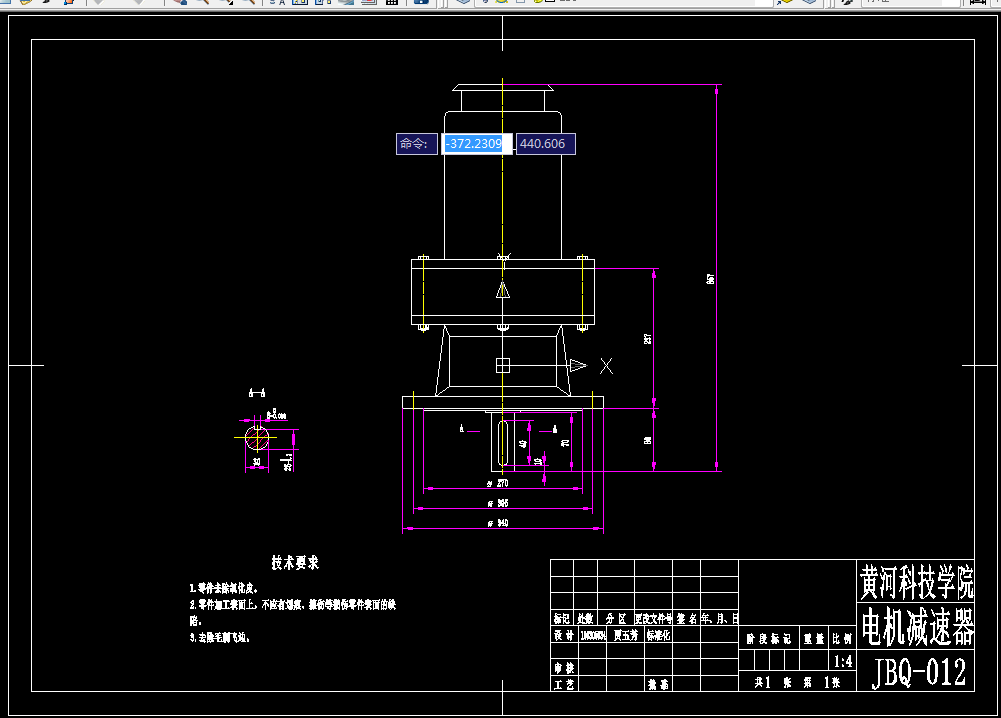Select technical requirement line 3 text
1001x718 pixels.
click(220, 637)
